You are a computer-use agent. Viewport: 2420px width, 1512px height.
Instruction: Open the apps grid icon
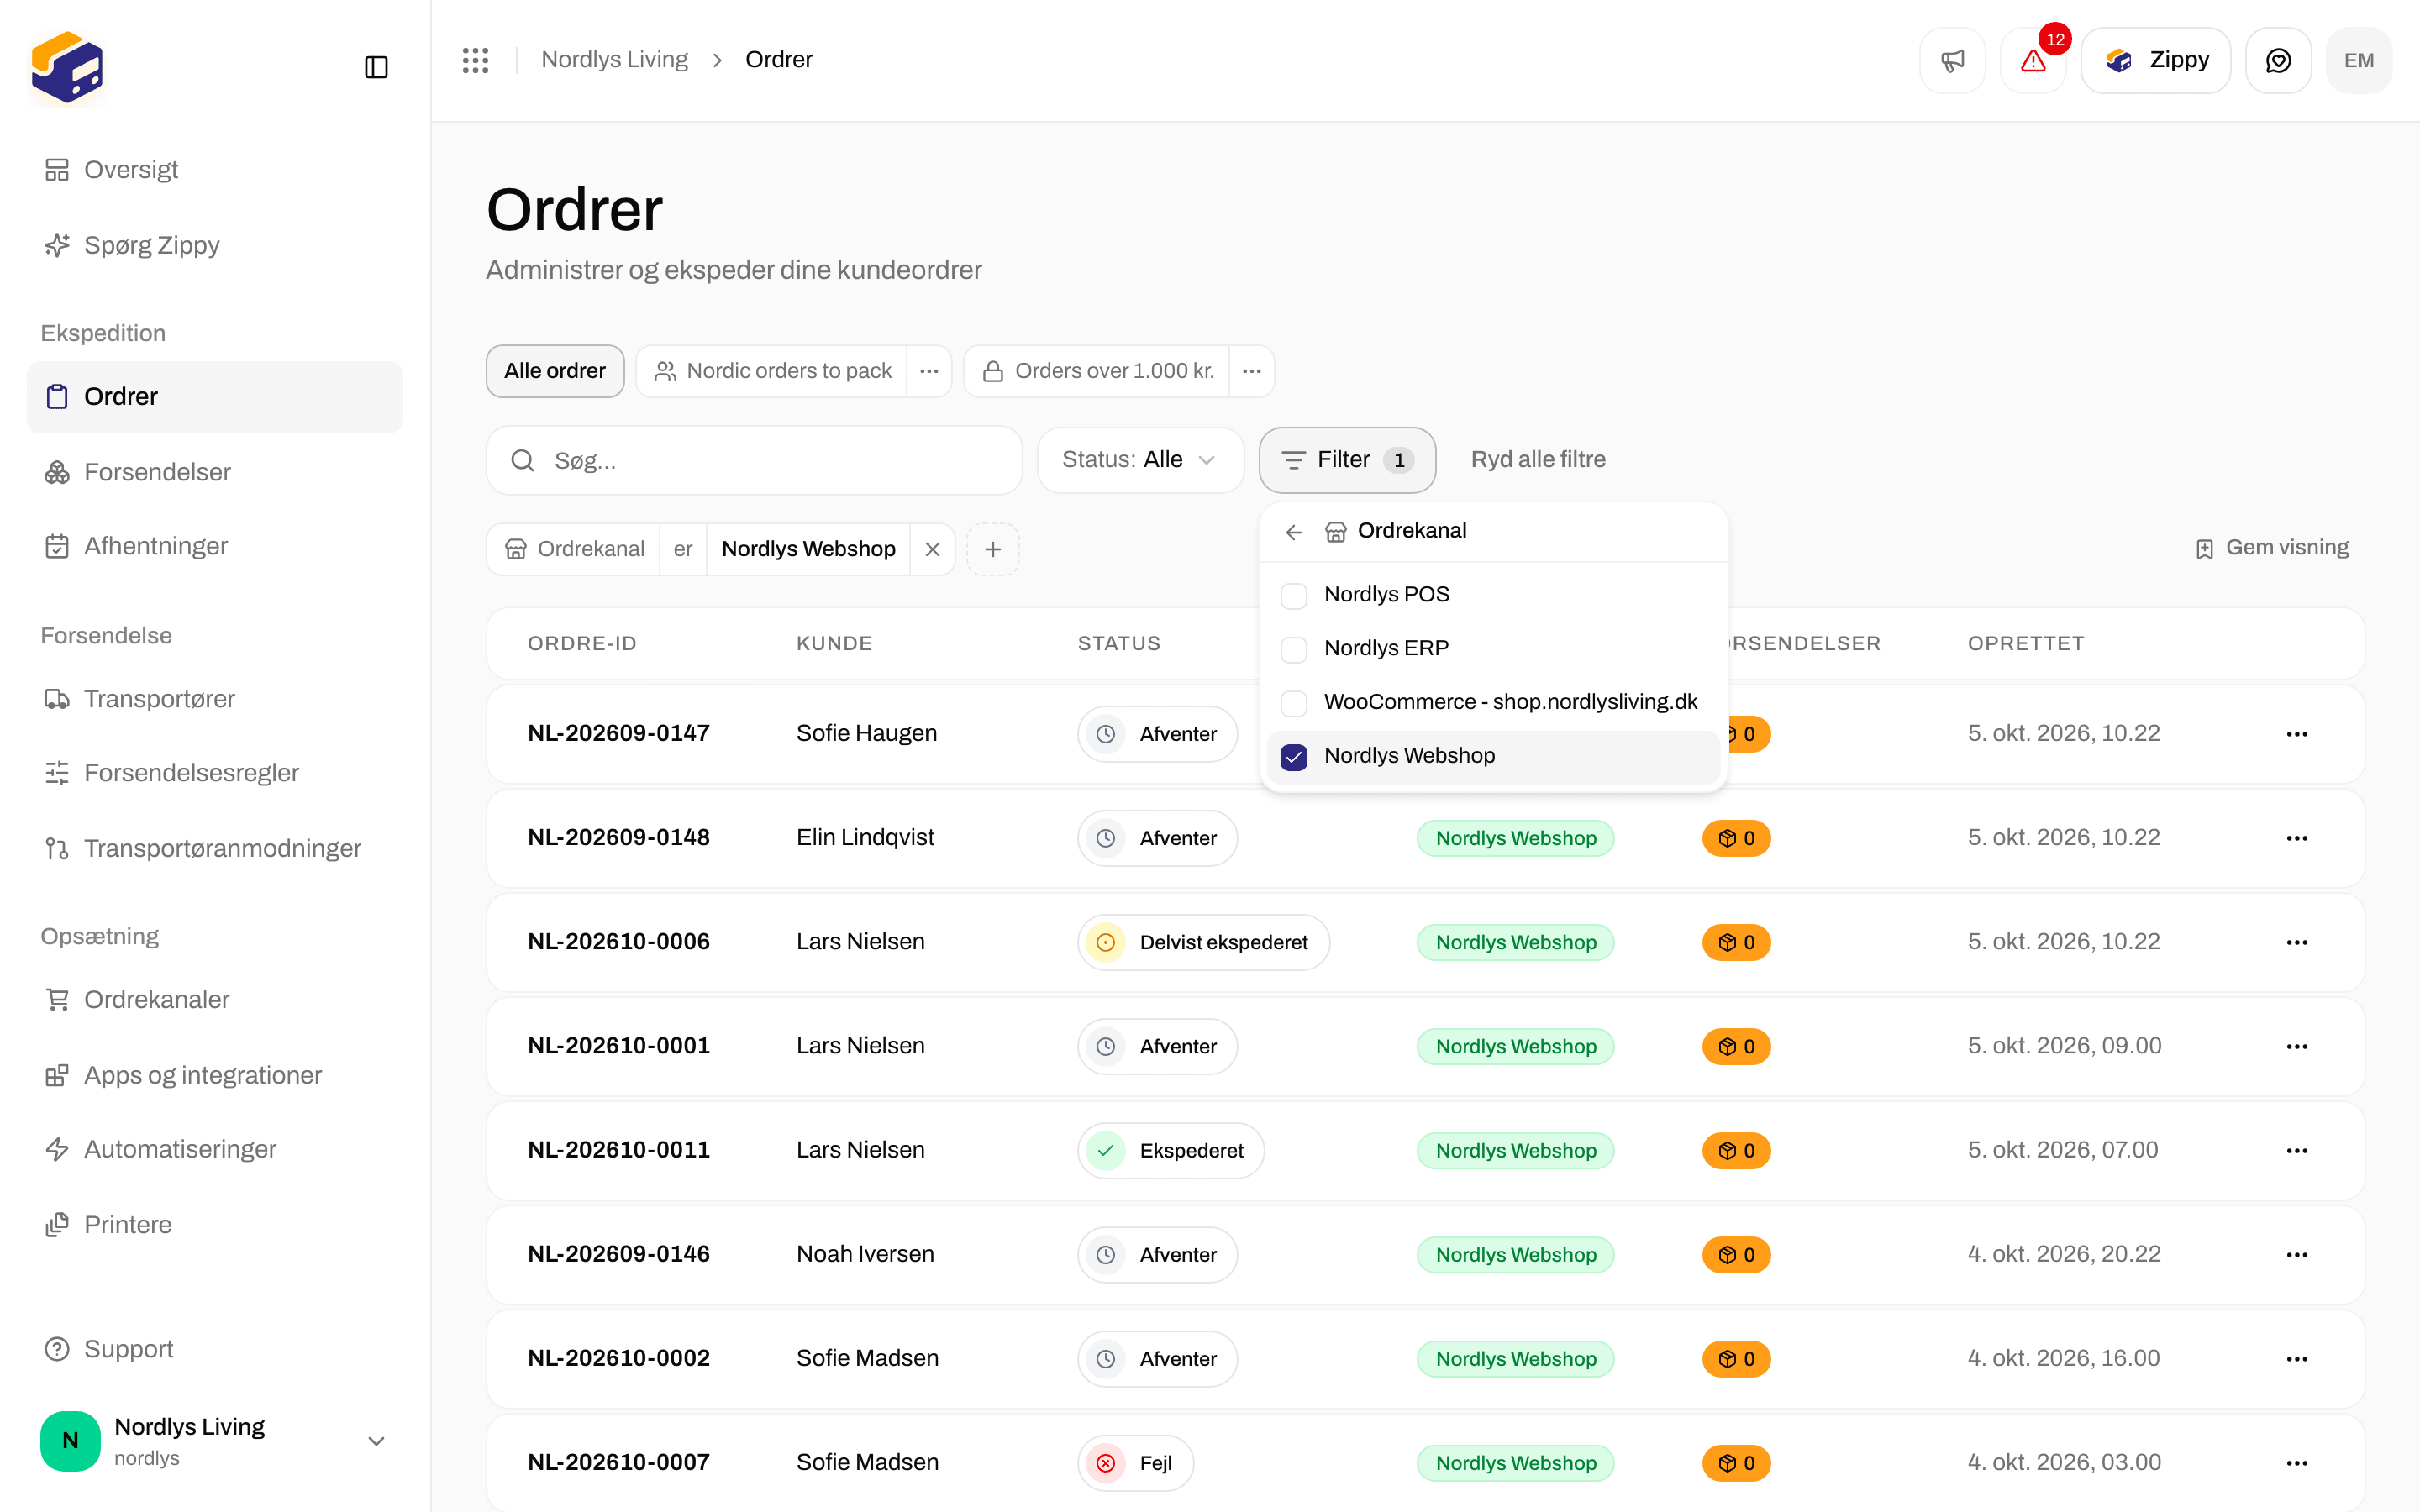click(x=475, y=60)
